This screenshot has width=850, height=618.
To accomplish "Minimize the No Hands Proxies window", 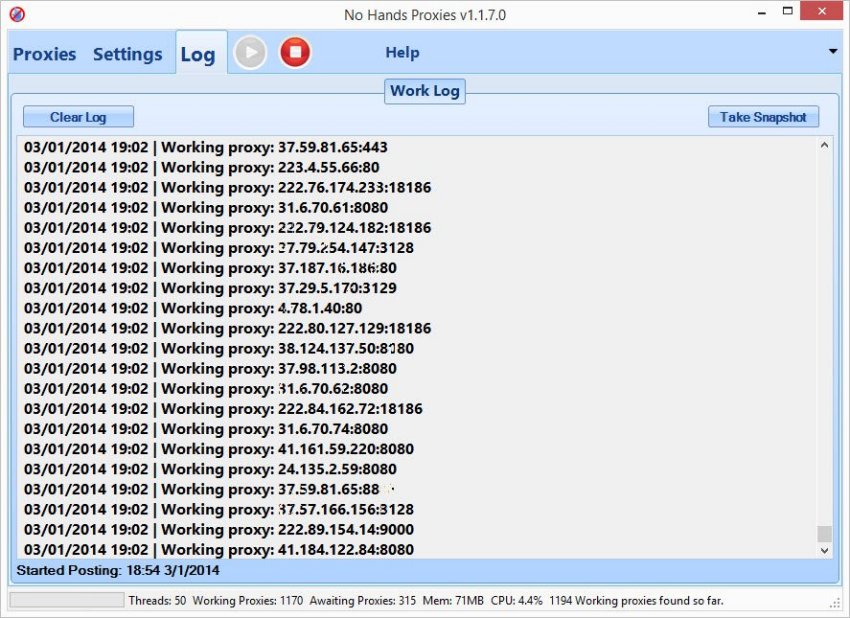I will [x=762, y=12].
